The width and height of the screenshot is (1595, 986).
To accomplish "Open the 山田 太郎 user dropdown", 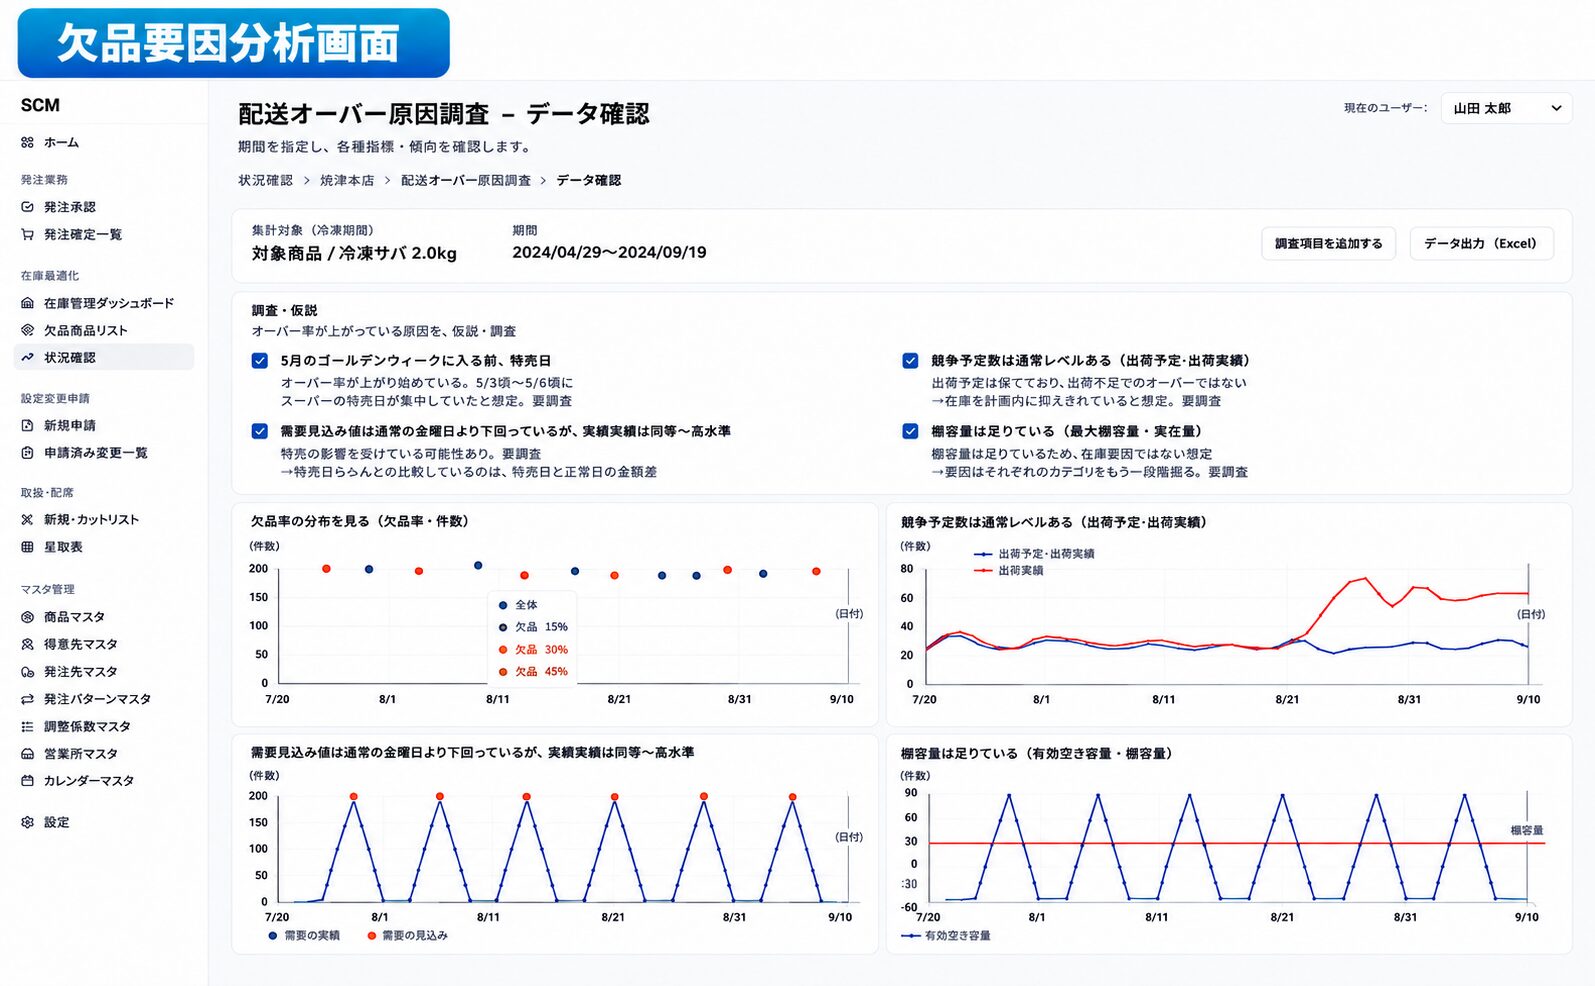I will tap(1507, 108).
